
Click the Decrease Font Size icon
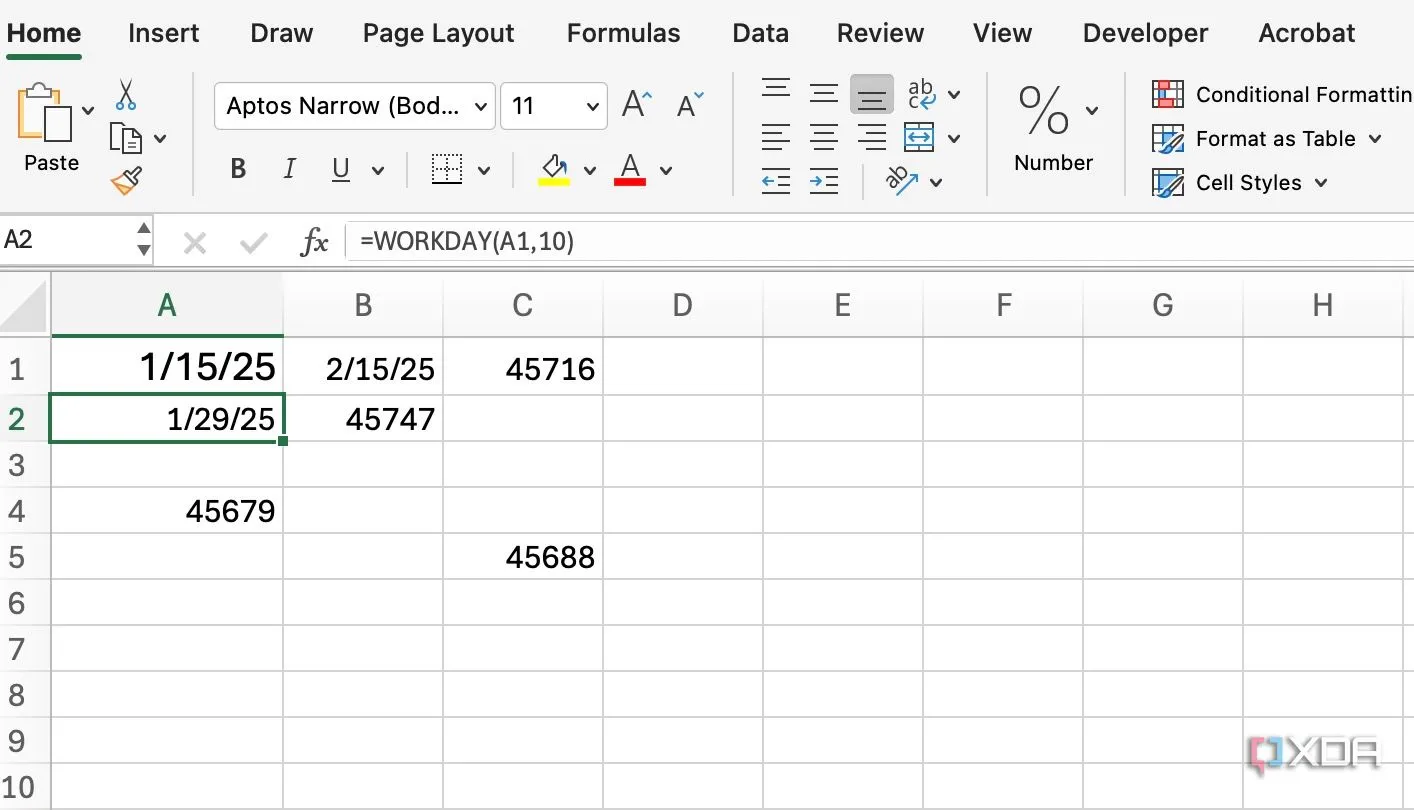[x=690, y=105]
